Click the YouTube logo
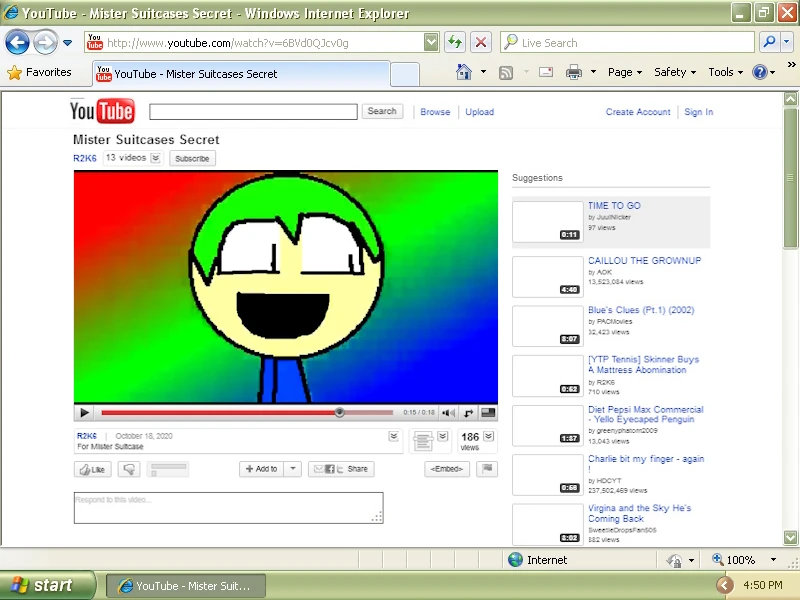Screen dimensions: 800x600 100,110
